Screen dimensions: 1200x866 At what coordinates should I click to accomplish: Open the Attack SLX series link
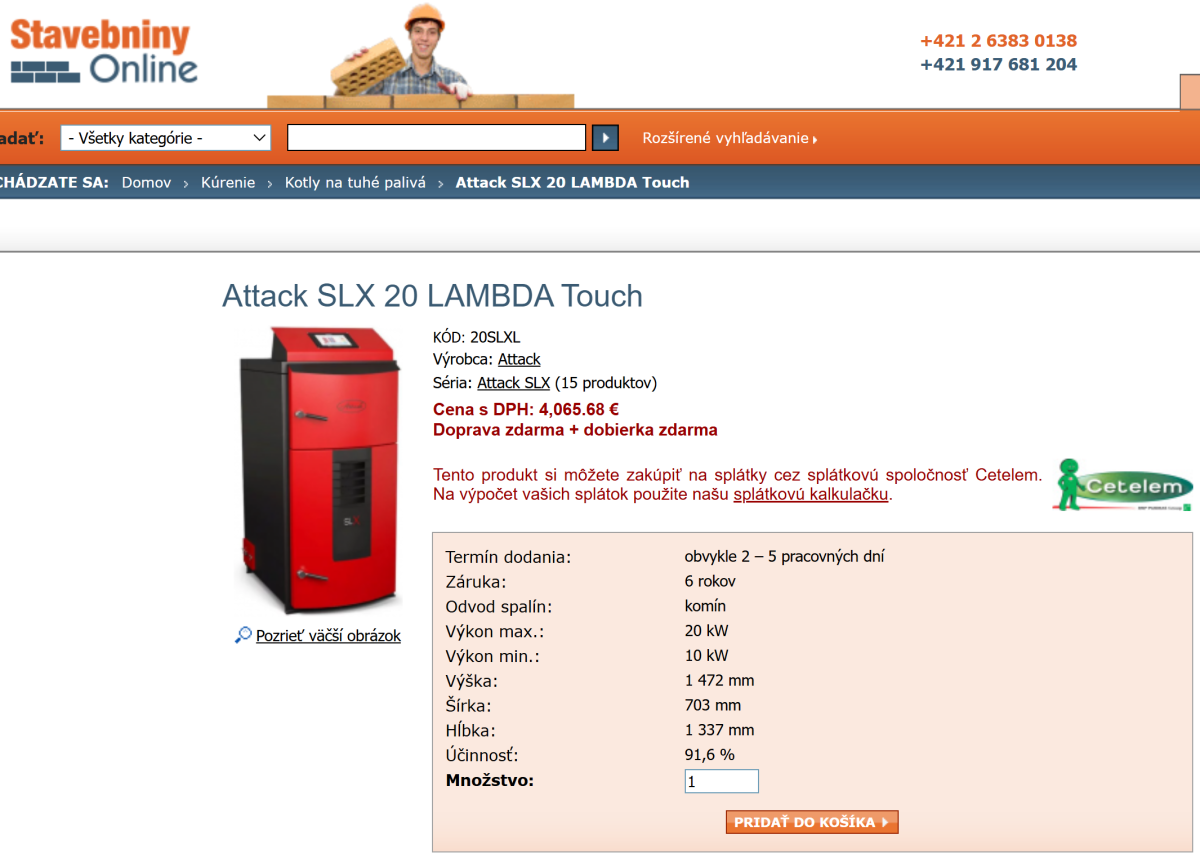point(514,383)
